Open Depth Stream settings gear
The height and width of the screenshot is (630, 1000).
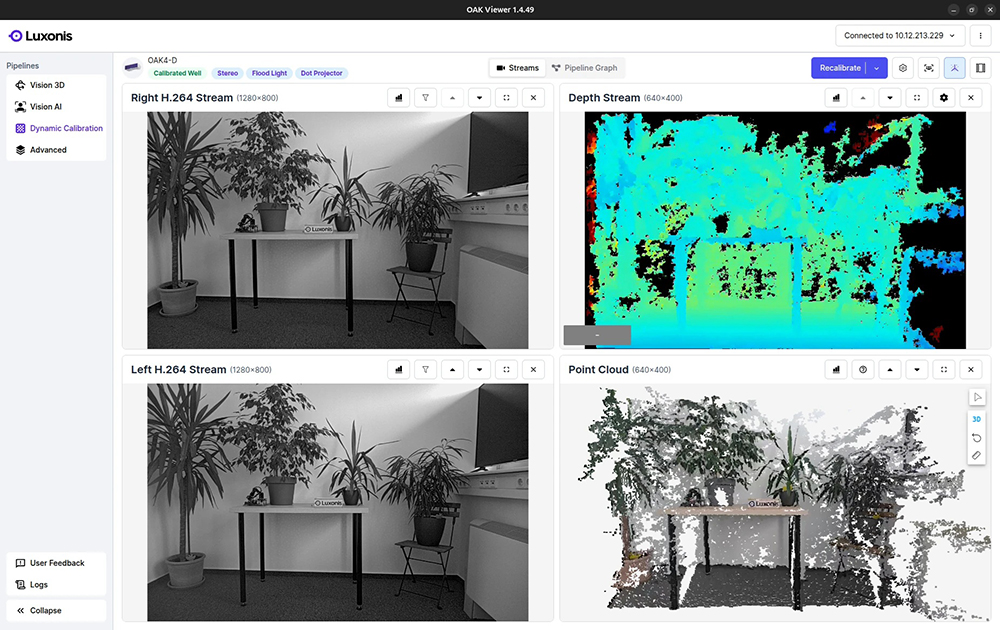click(943, 98)
